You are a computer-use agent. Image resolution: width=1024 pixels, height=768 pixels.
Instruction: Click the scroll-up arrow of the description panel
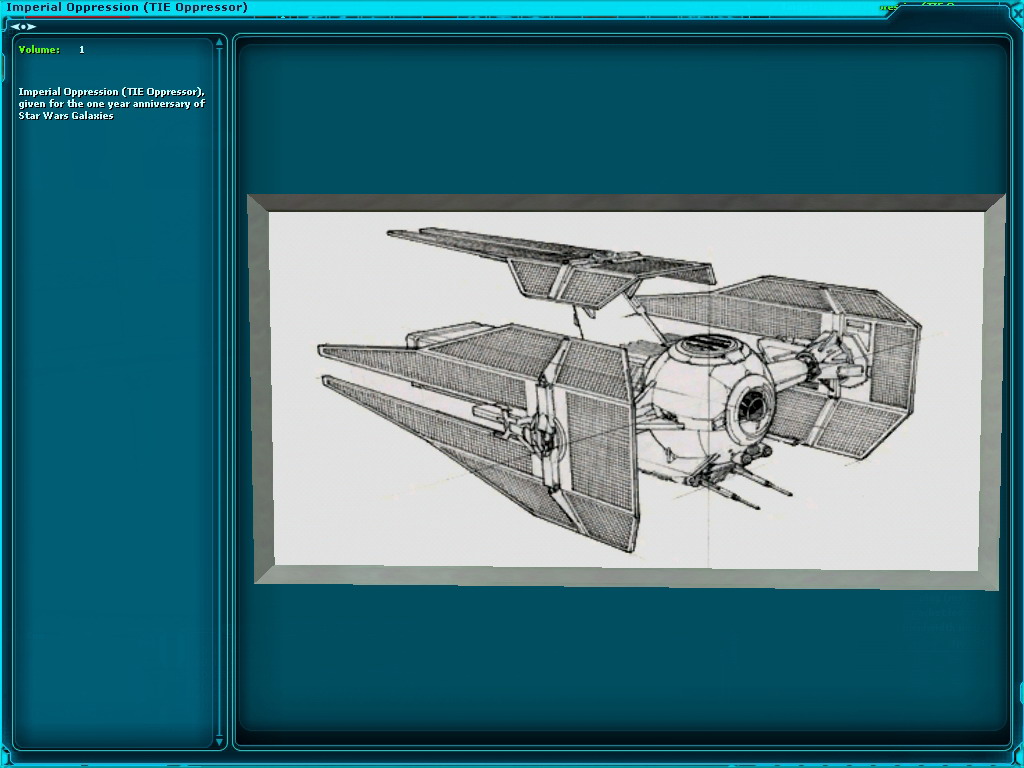coord(219,42)
